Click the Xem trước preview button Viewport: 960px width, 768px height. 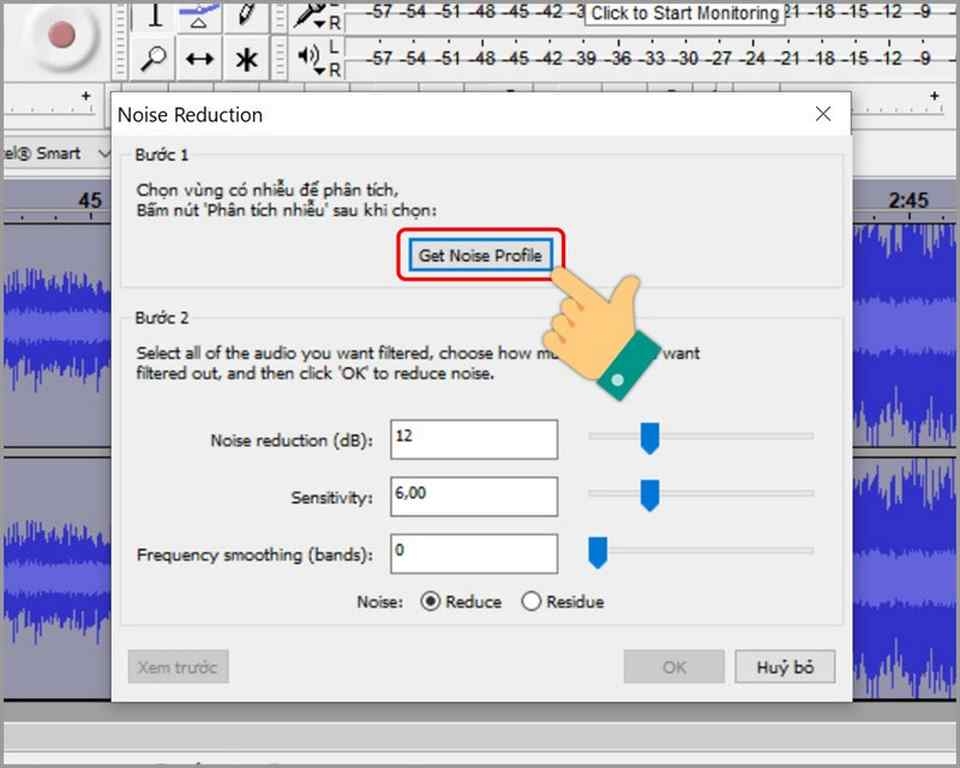click(178, 666)
